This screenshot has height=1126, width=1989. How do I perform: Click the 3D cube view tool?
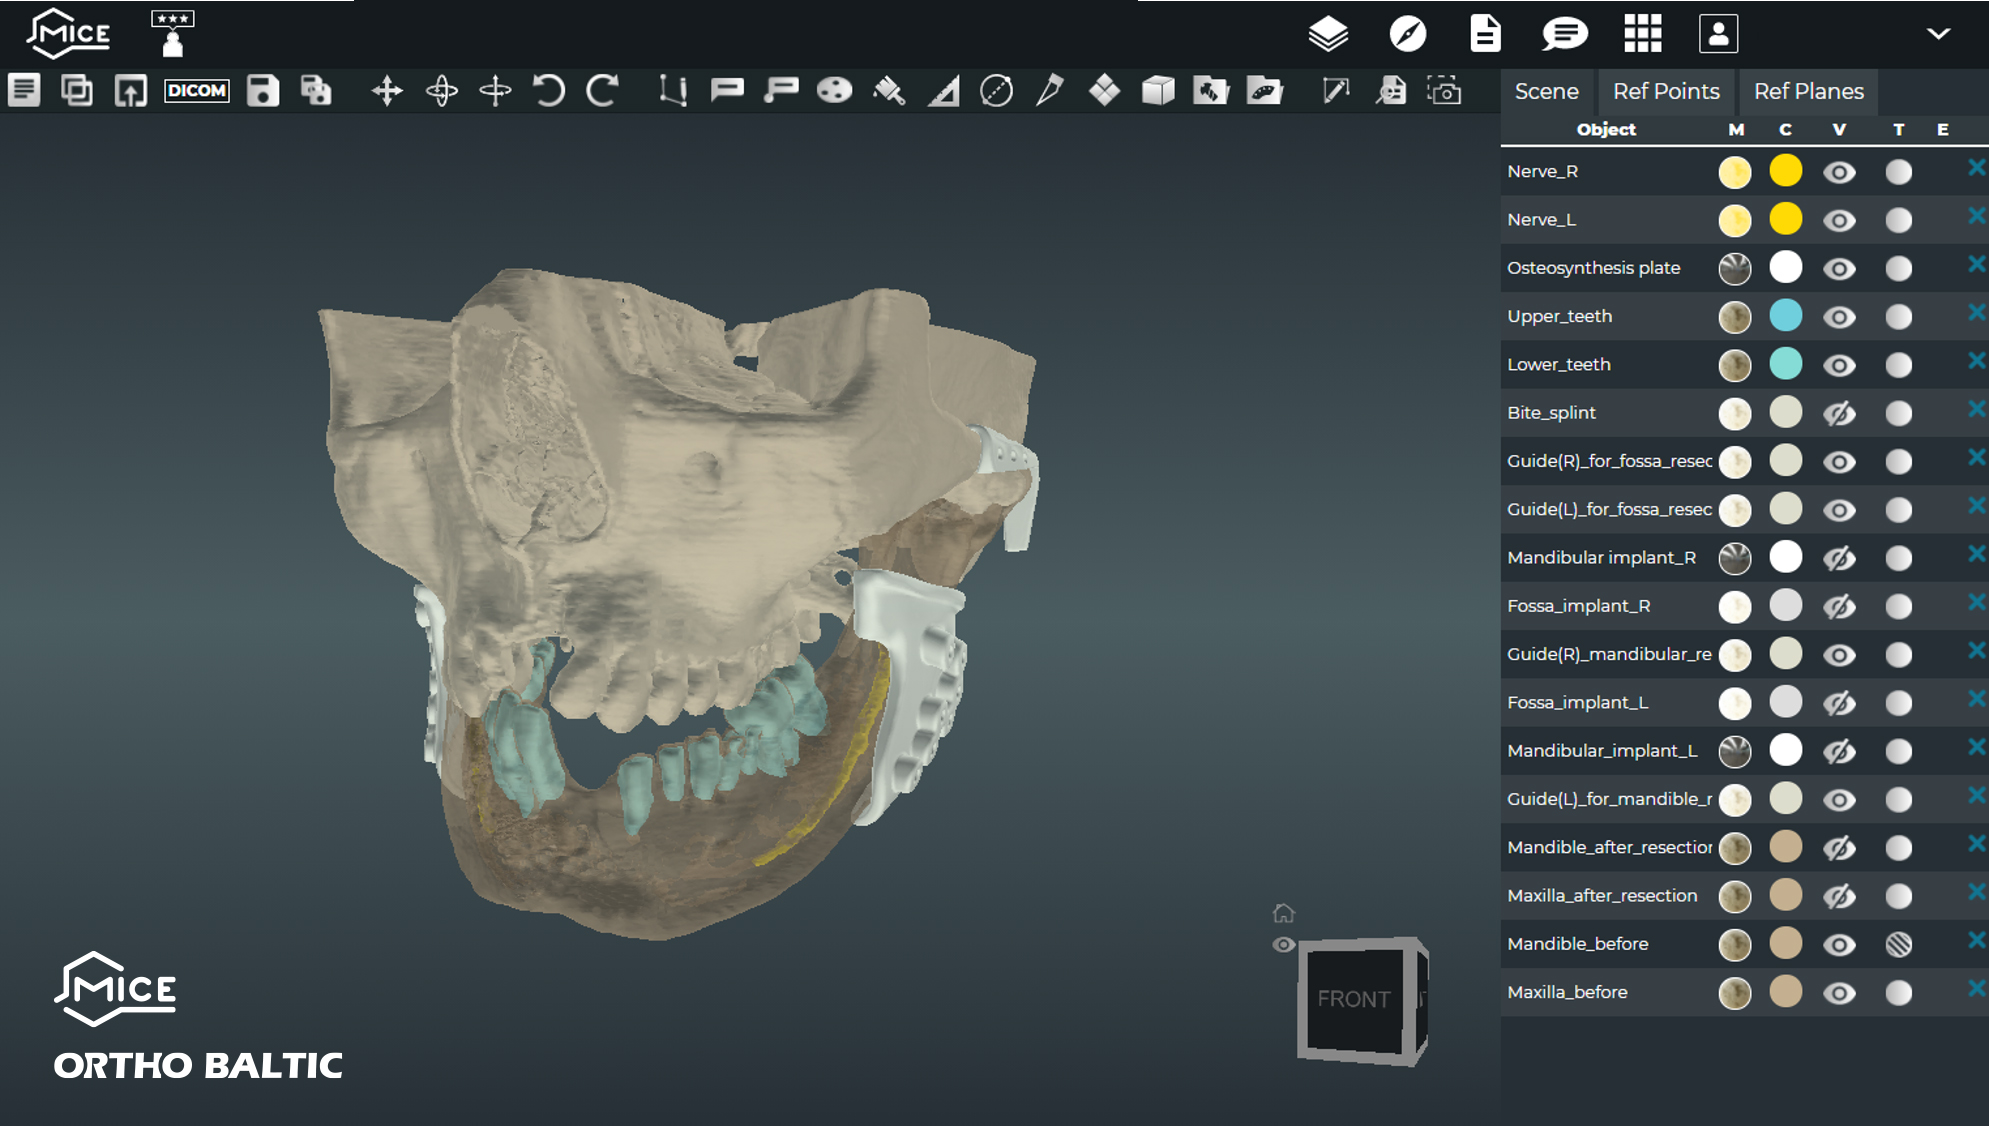(x=1158, y=91)
